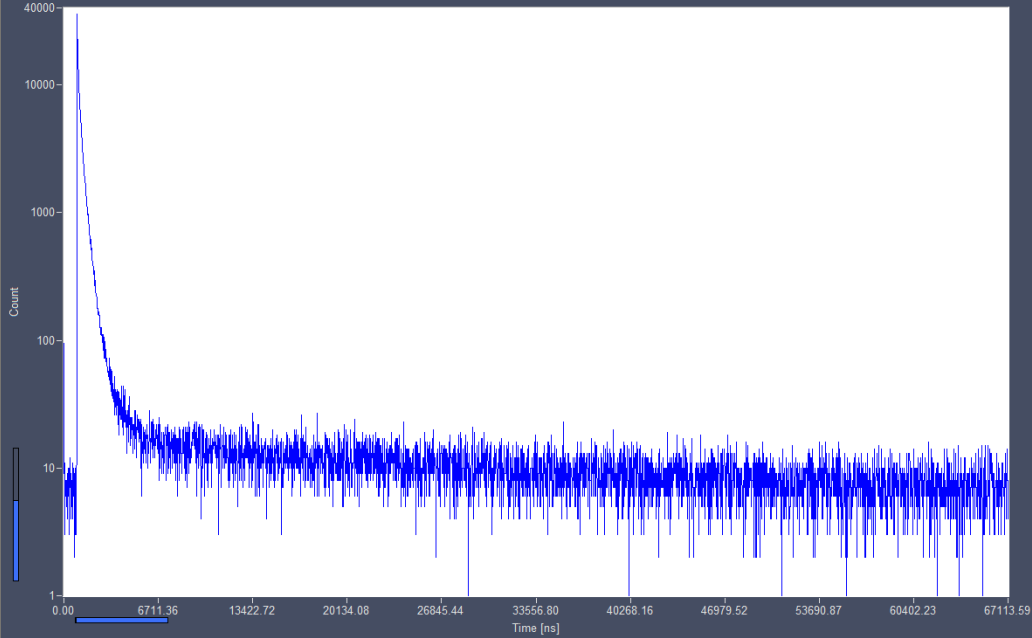
Task: Click the Time [ns] axis title
Action: click(x=536, y=628)
